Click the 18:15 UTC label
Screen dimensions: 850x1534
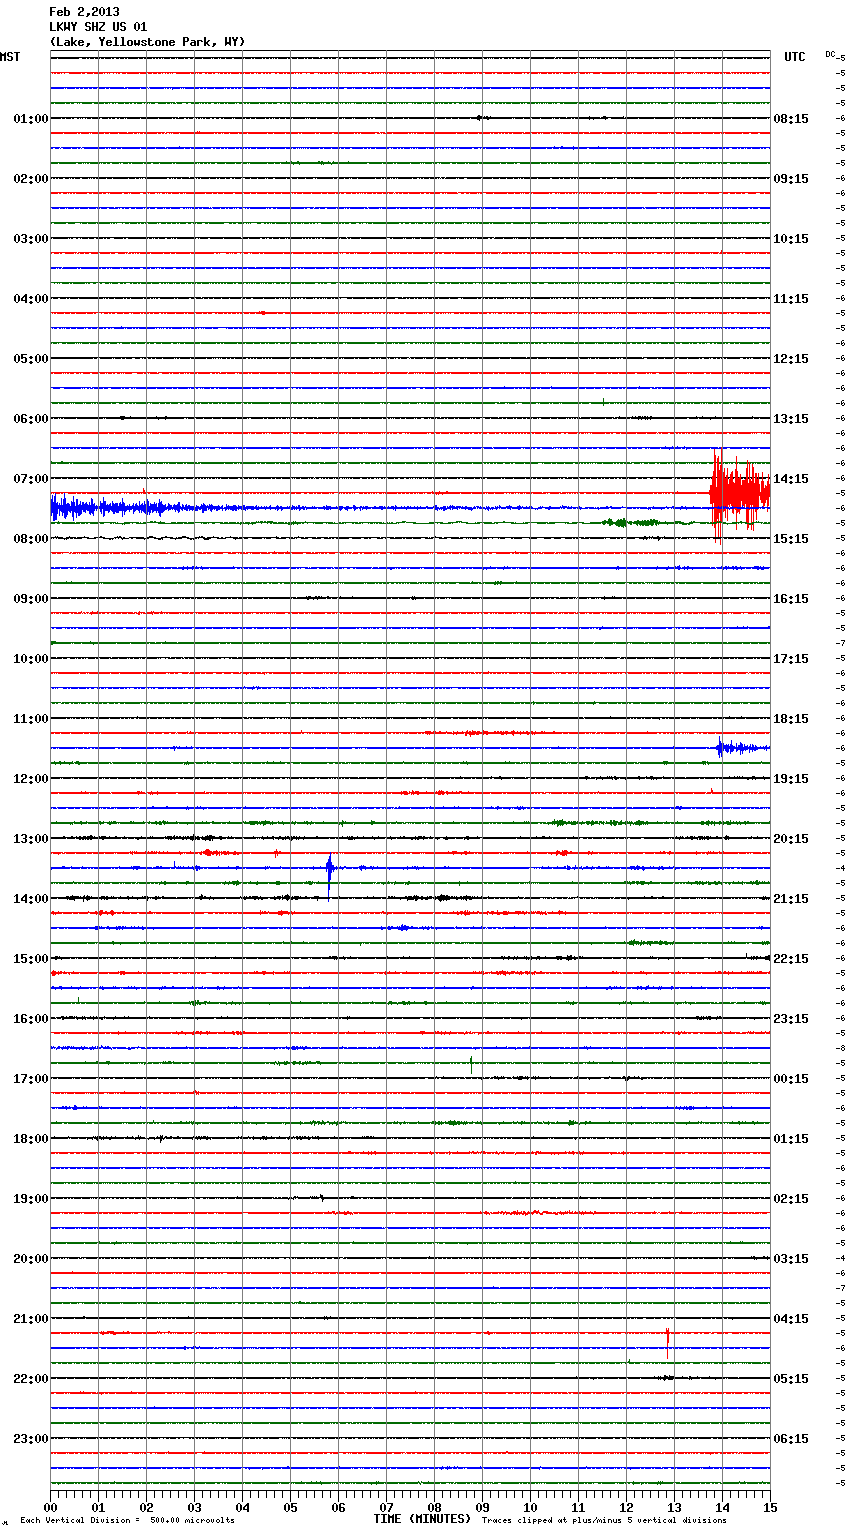791,719
